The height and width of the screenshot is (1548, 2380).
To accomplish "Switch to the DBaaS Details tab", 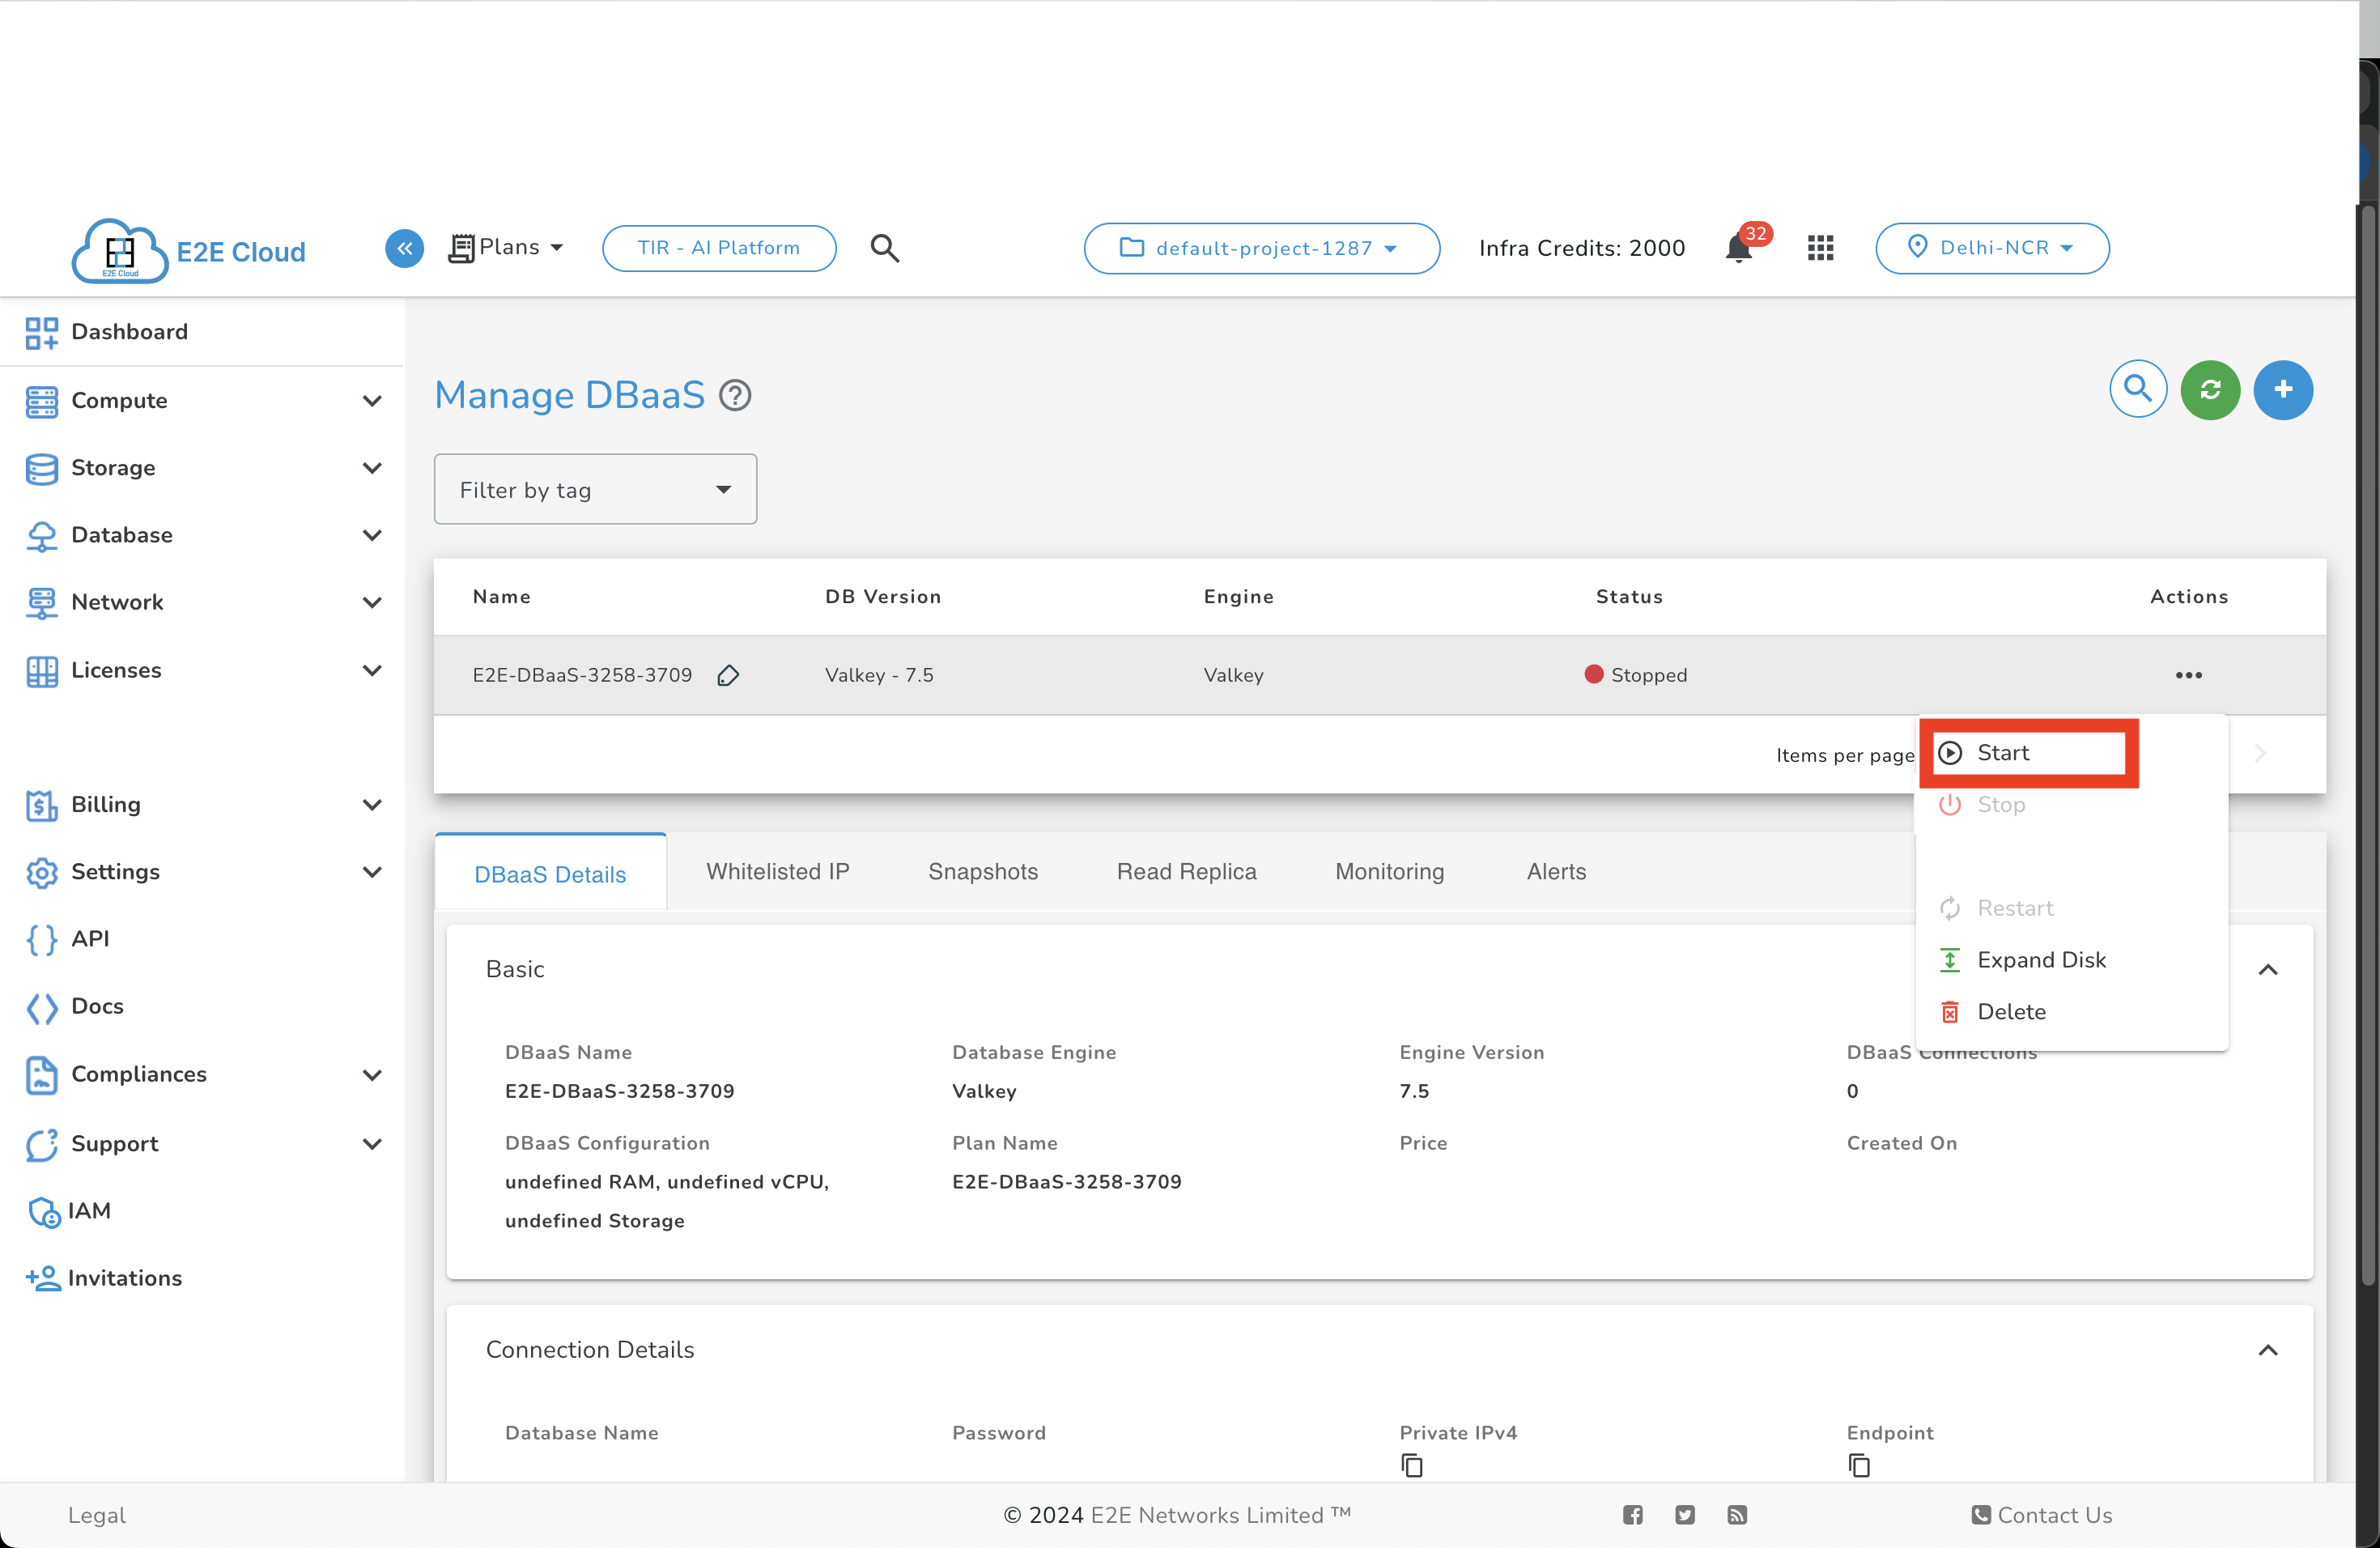I will point(550,873).
